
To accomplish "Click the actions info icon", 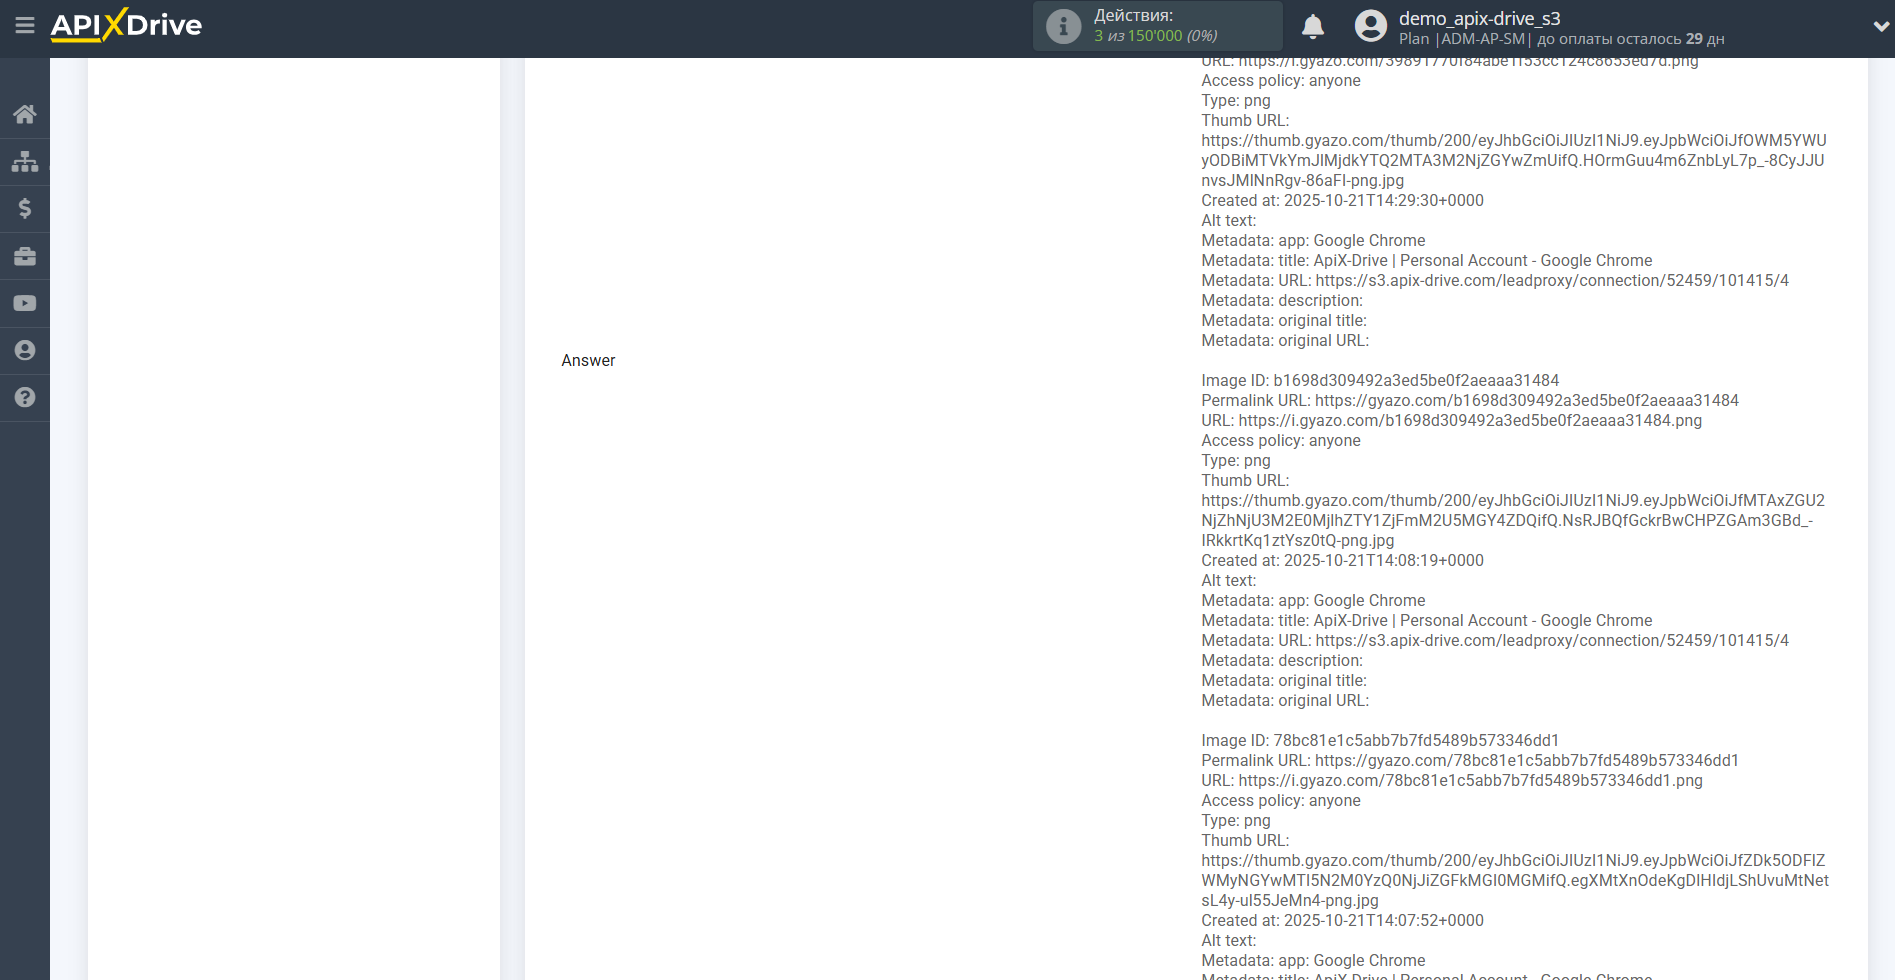I will [x=1063, y=26].
